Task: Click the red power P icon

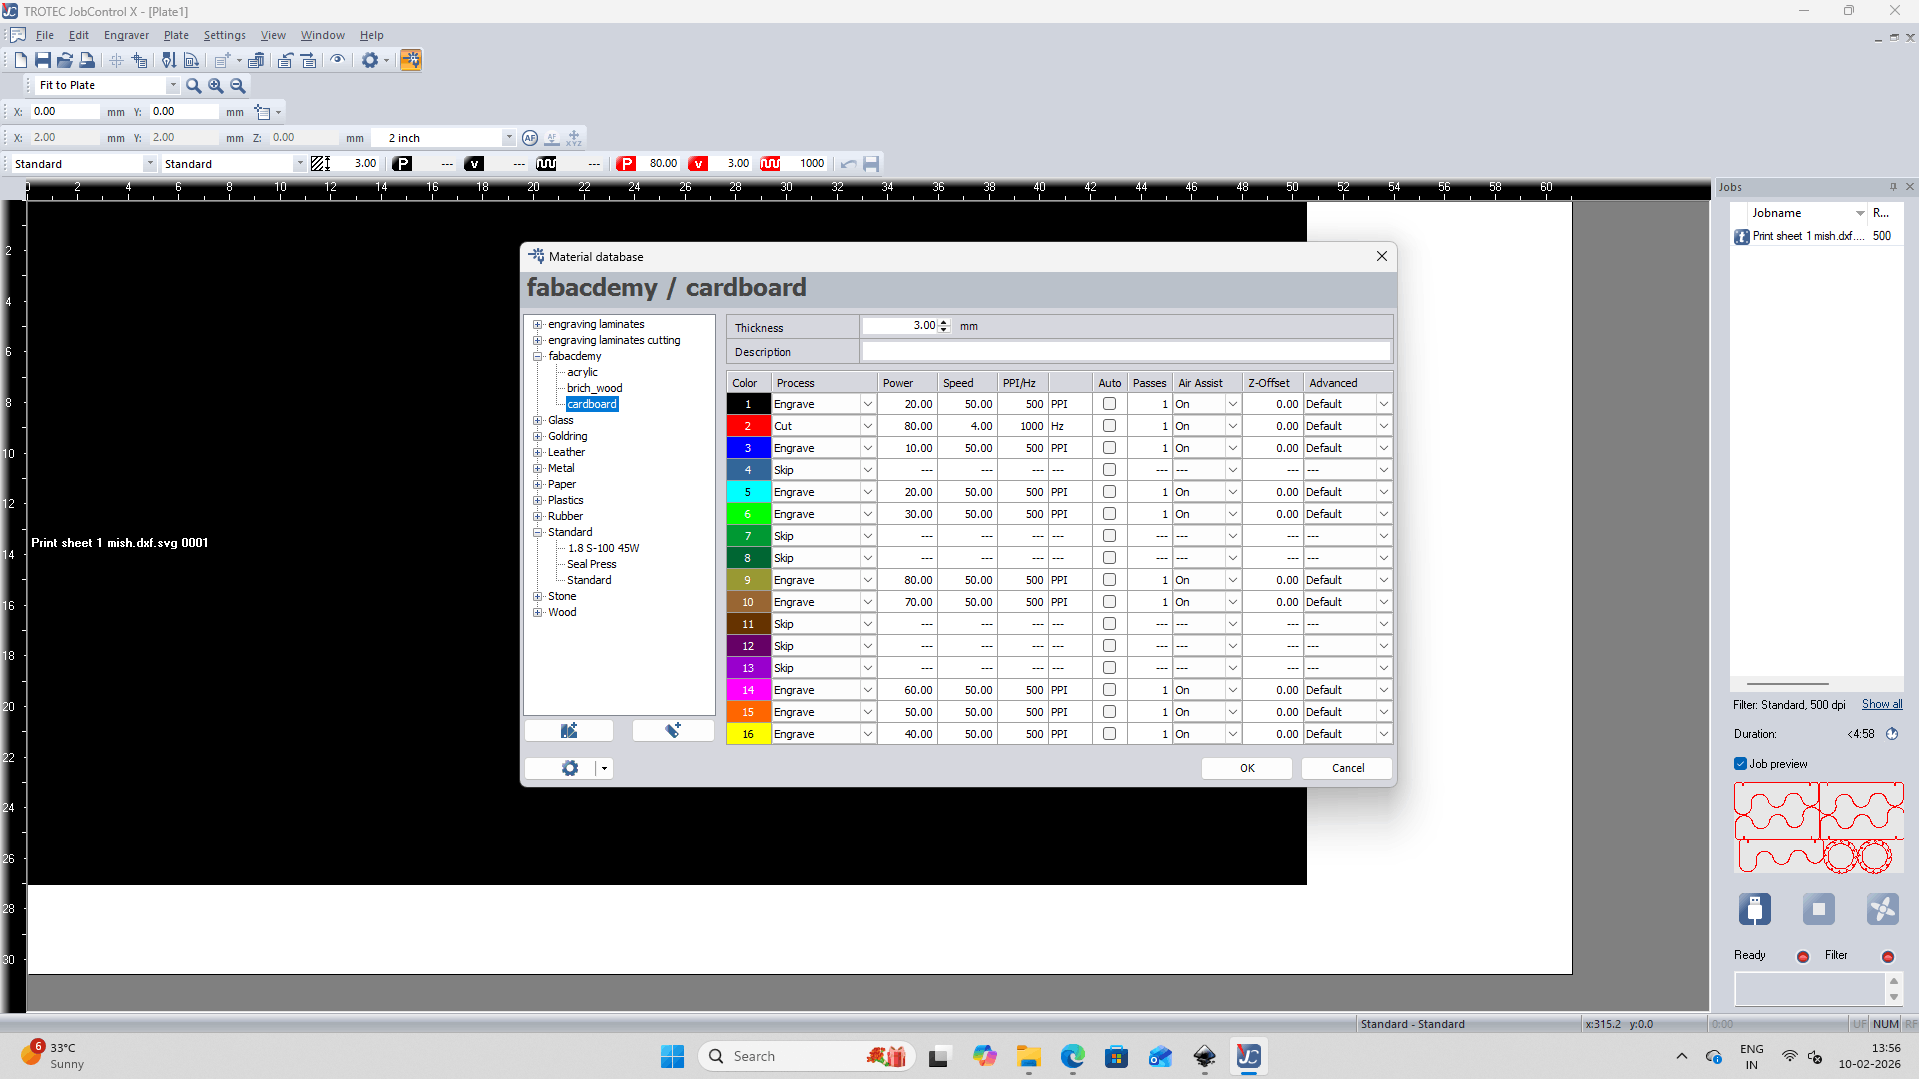Action: click(627, 164)
